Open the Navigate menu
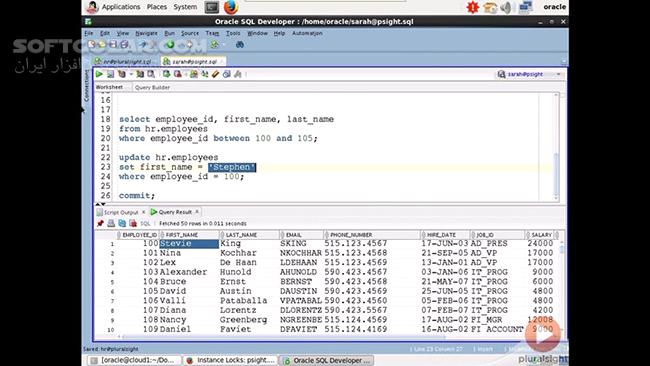This screenshot has width=650, height=366. [146, 33]
